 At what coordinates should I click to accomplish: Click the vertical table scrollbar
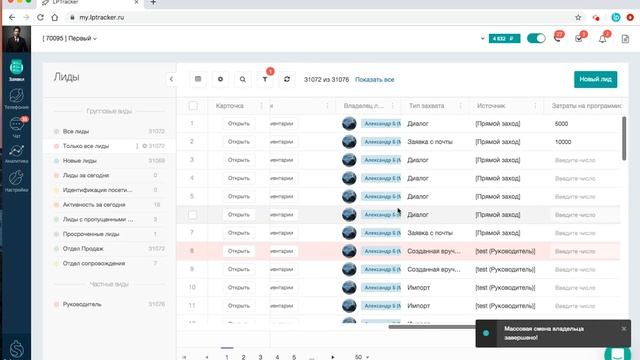(624, 138)
